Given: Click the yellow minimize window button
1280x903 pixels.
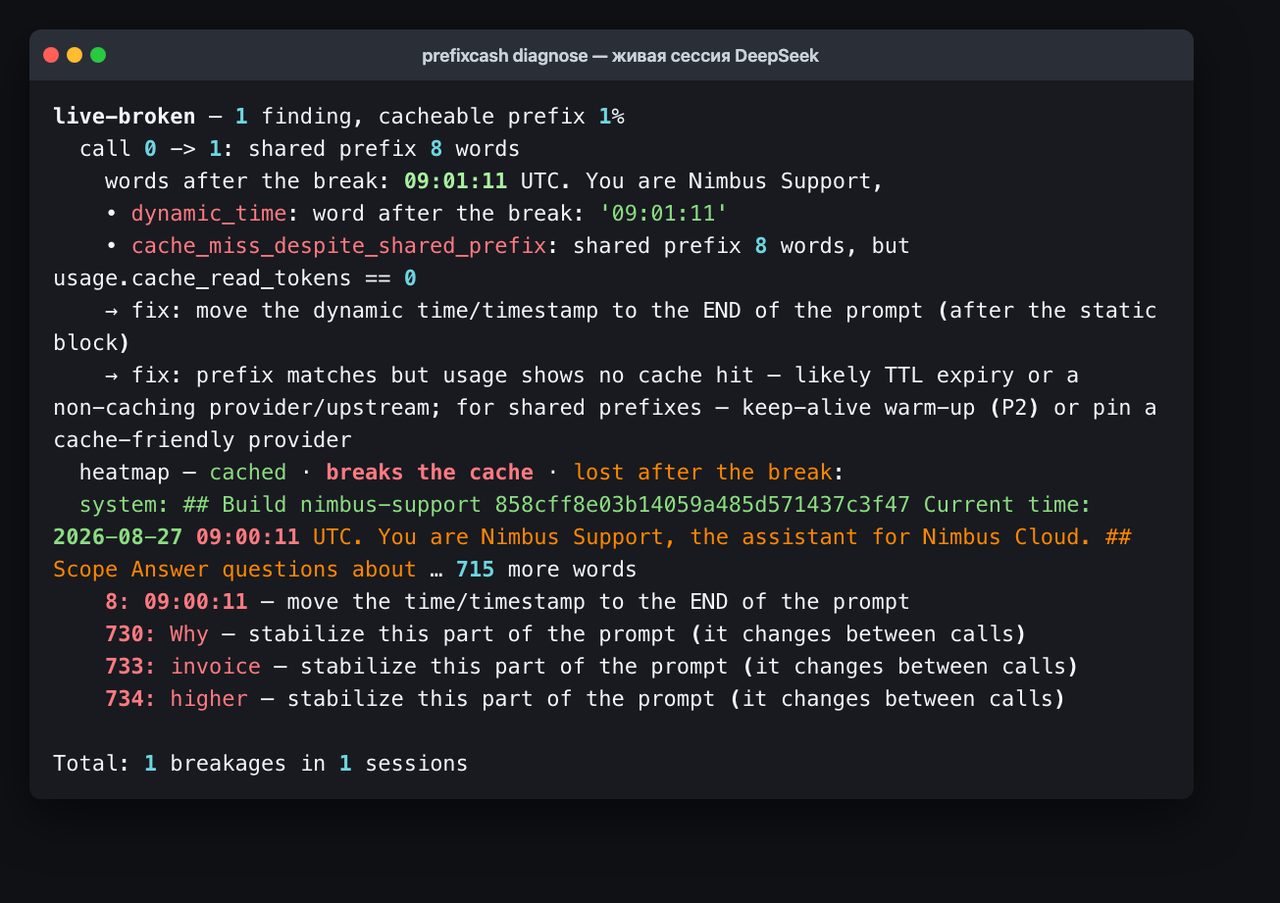Looking at the screenshot, I should [75, 55].
